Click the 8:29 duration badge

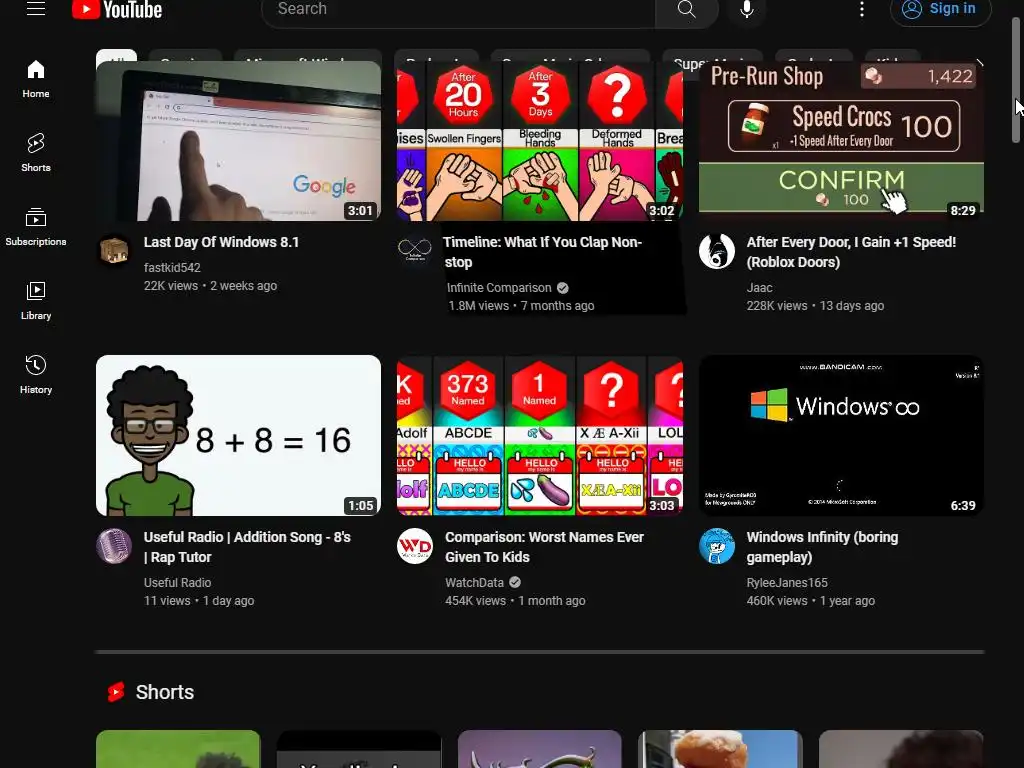coord(963,210)
